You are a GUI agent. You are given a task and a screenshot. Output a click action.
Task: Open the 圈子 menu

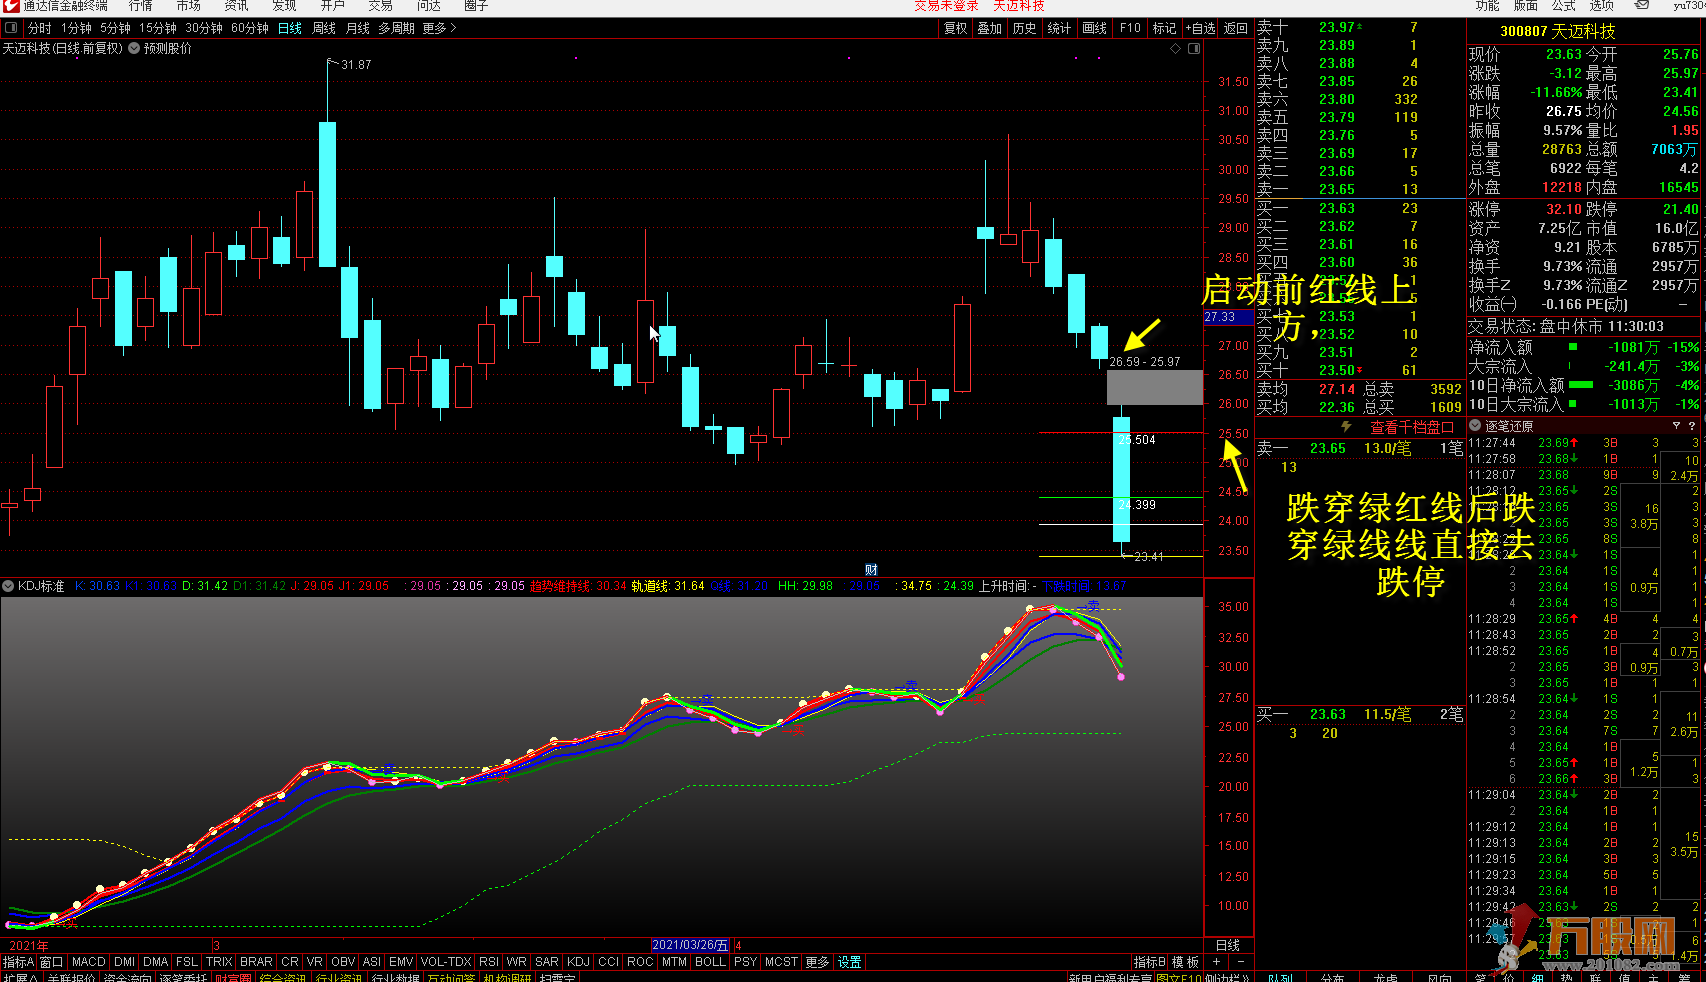coord(476,5)
